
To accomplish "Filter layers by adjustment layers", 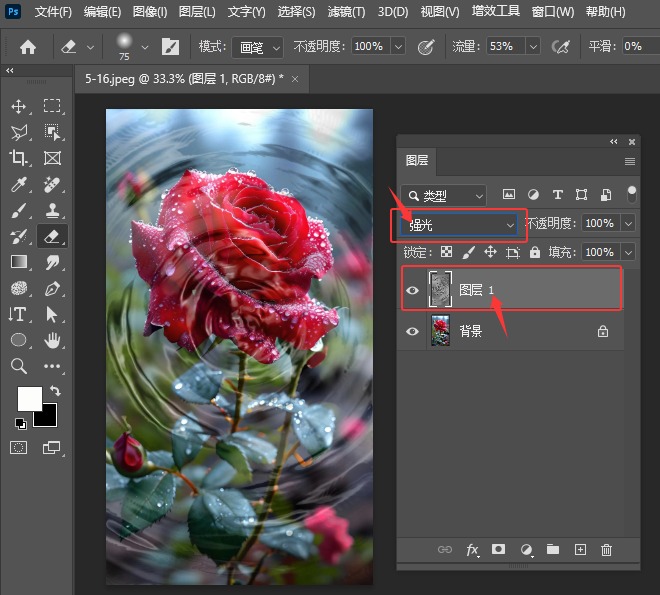I will click(x=533, y=194).
